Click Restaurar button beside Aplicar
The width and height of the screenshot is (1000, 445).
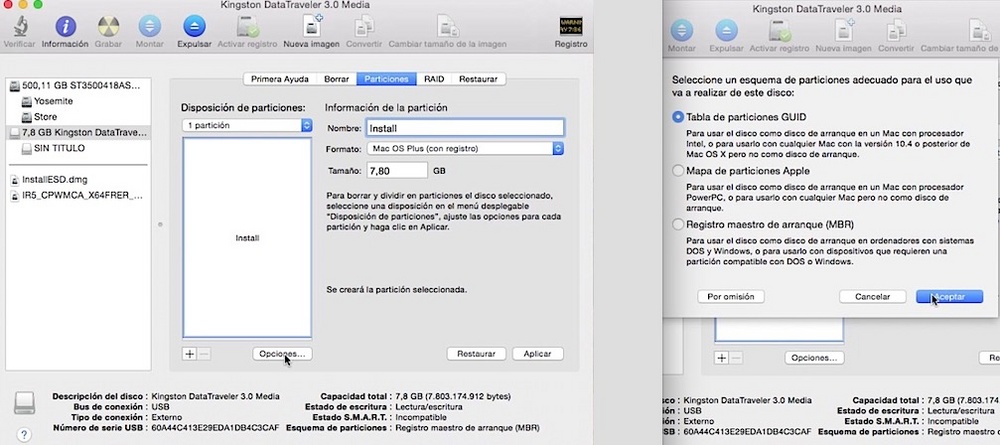pyautogui.click(x=476, y=354)
